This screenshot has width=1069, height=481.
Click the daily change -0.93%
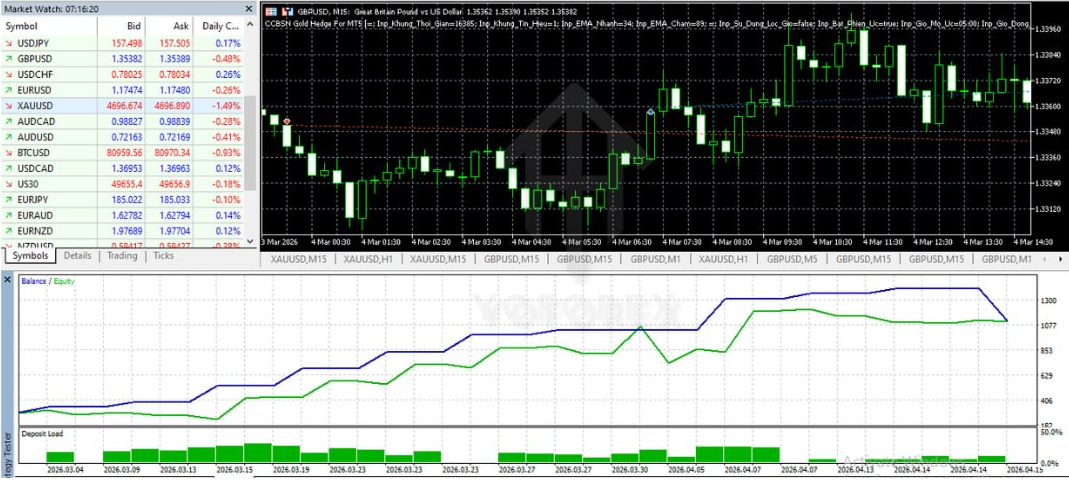pos(226,153)
